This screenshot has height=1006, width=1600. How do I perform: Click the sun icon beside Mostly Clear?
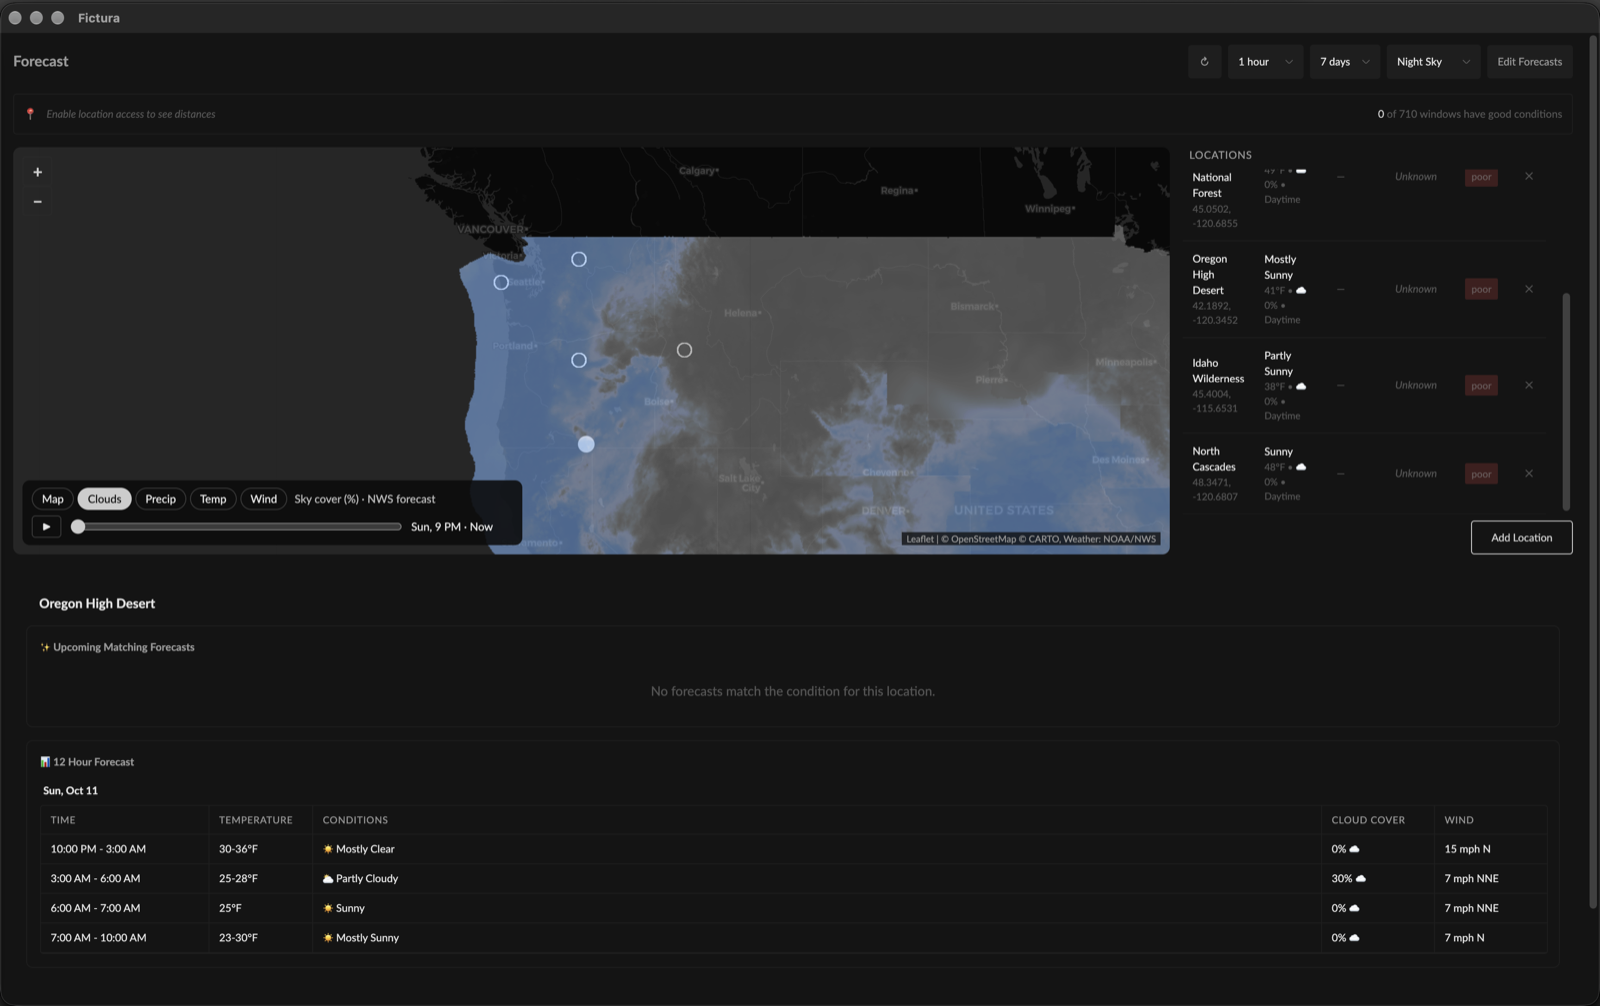pos(328,849)
